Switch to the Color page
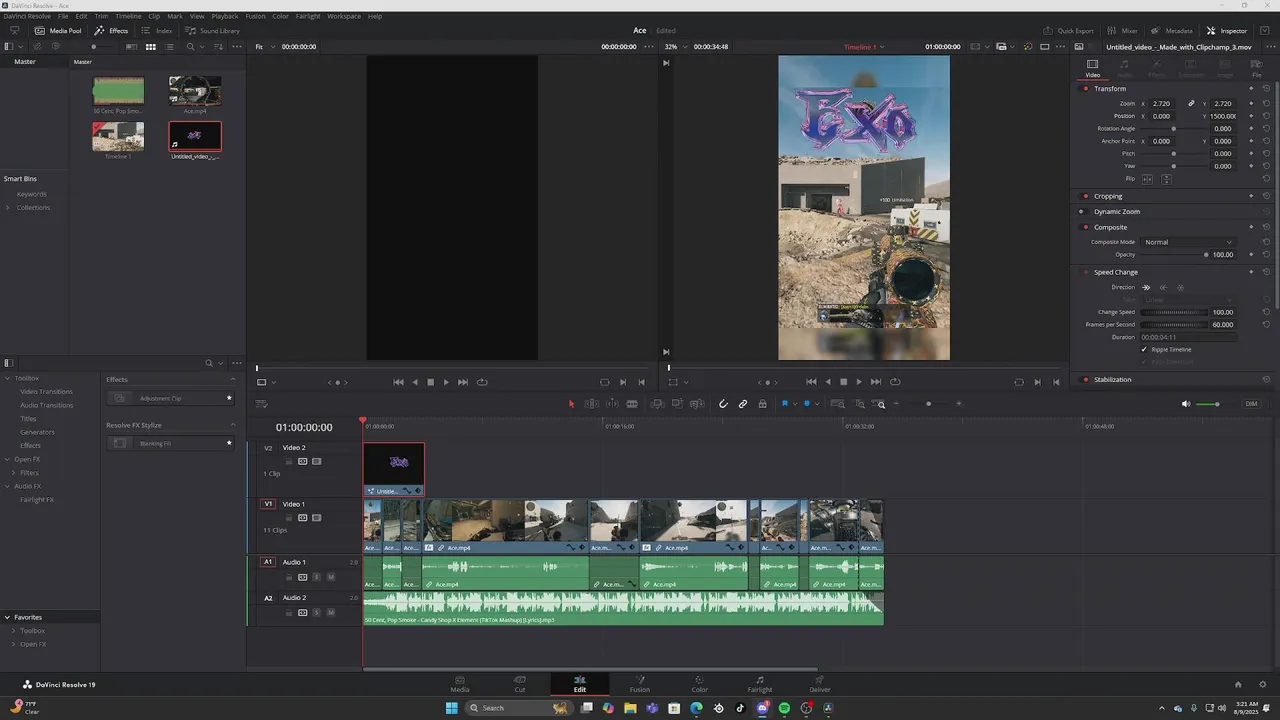The width and height of the screenshot is (1280, 720). click(699, 684)
